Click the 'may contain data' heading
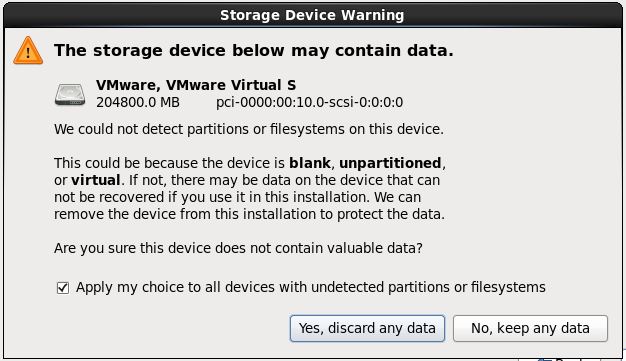 (254, 50)
